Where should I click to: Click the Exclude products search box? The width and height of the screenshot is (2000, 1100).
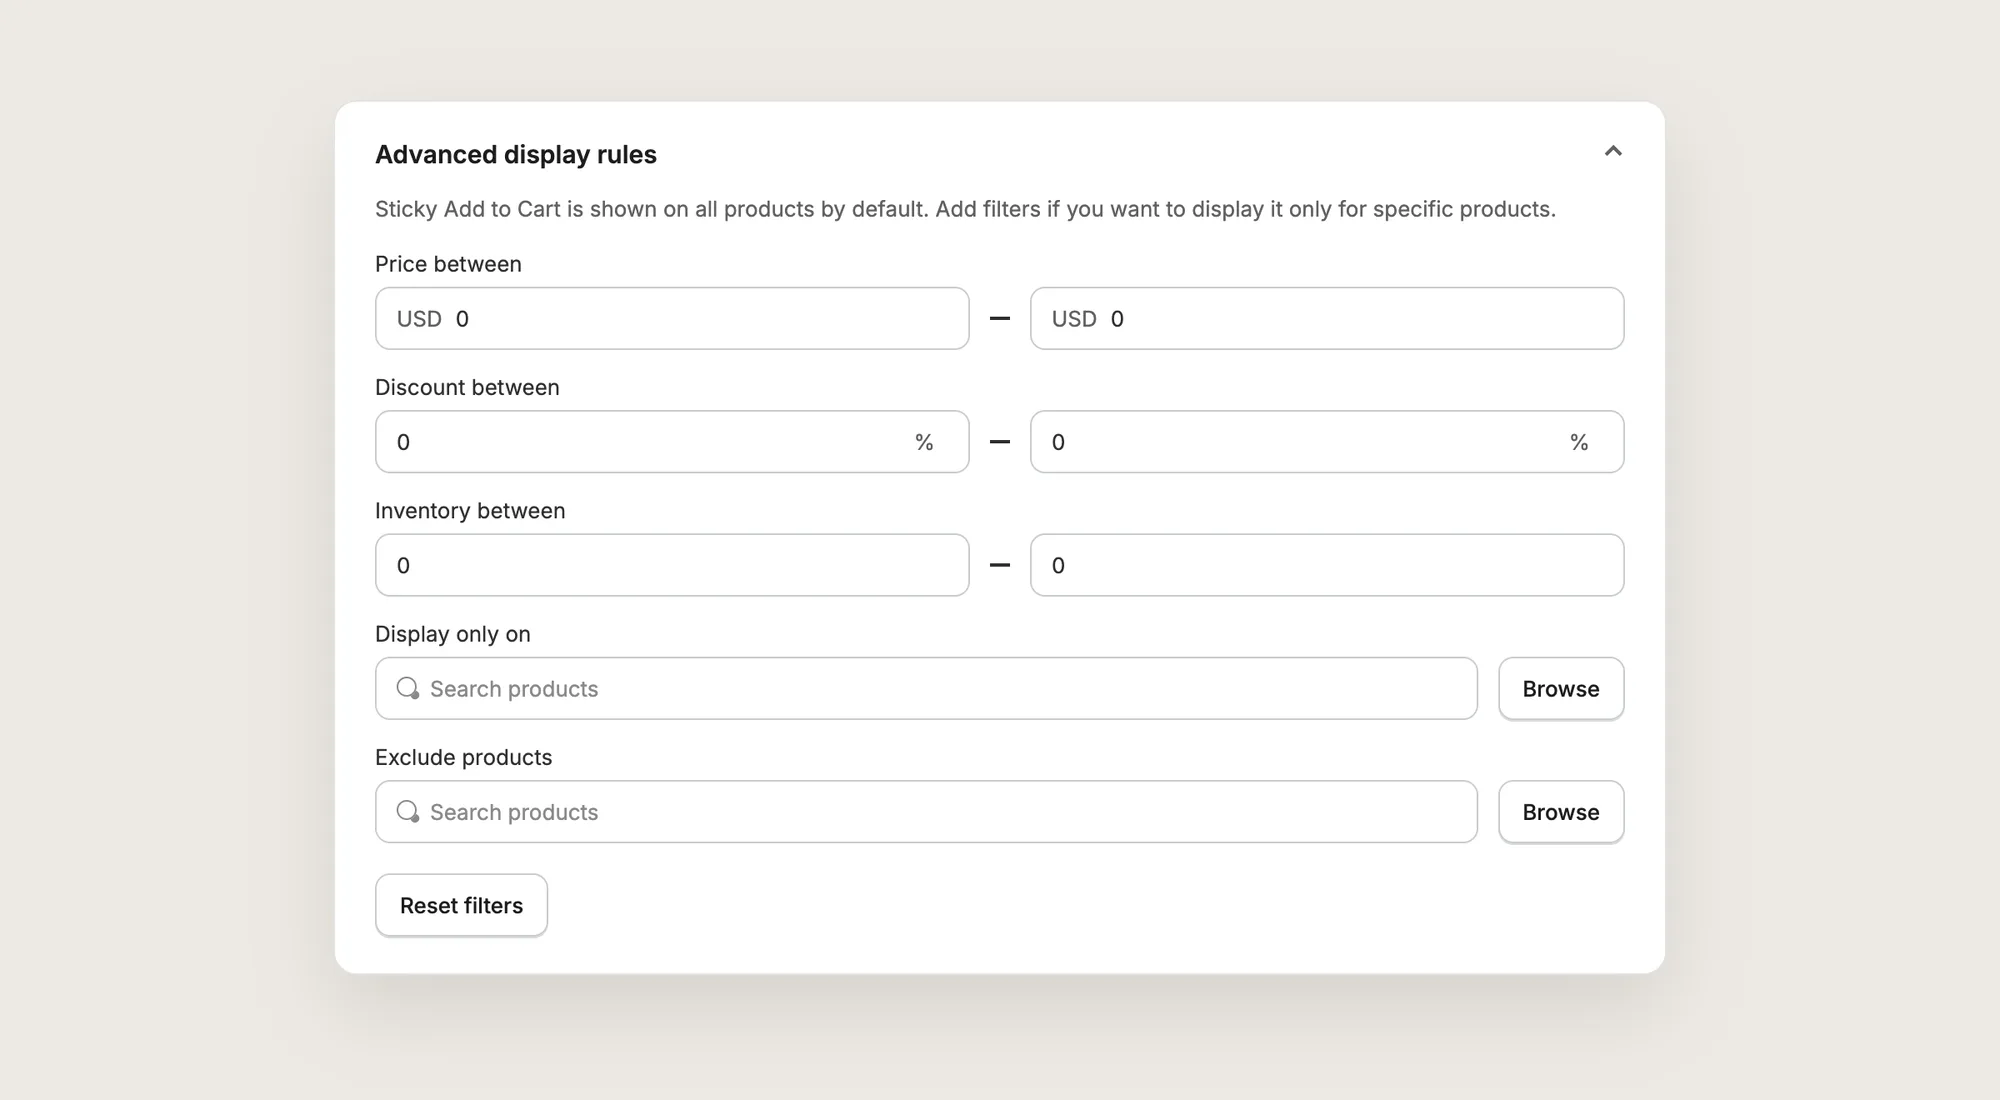tap(926, 811)
